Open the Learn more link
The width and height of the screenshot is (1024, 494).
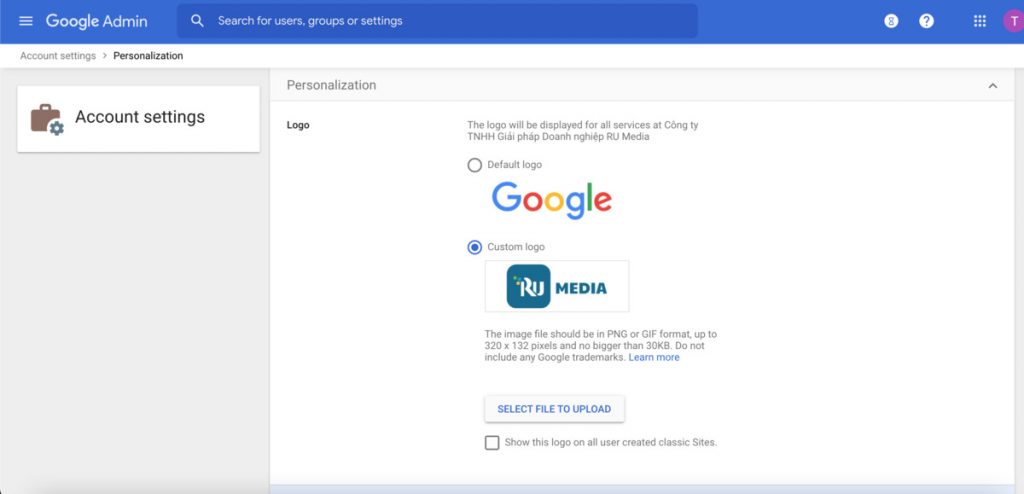[654, 357]
